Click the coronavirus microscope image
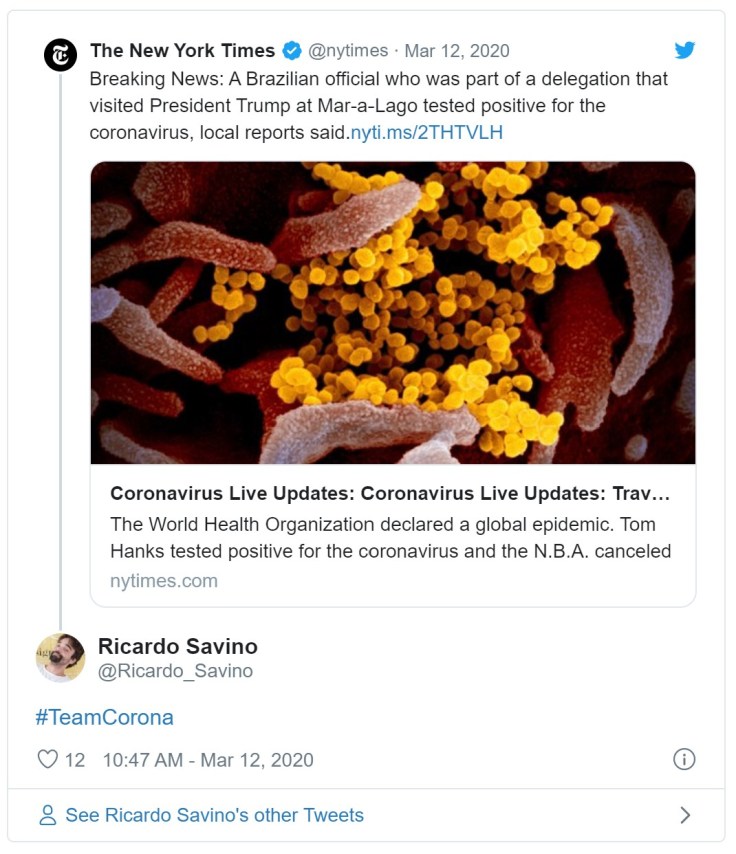The image size is (736, 854). pos(393,312)
